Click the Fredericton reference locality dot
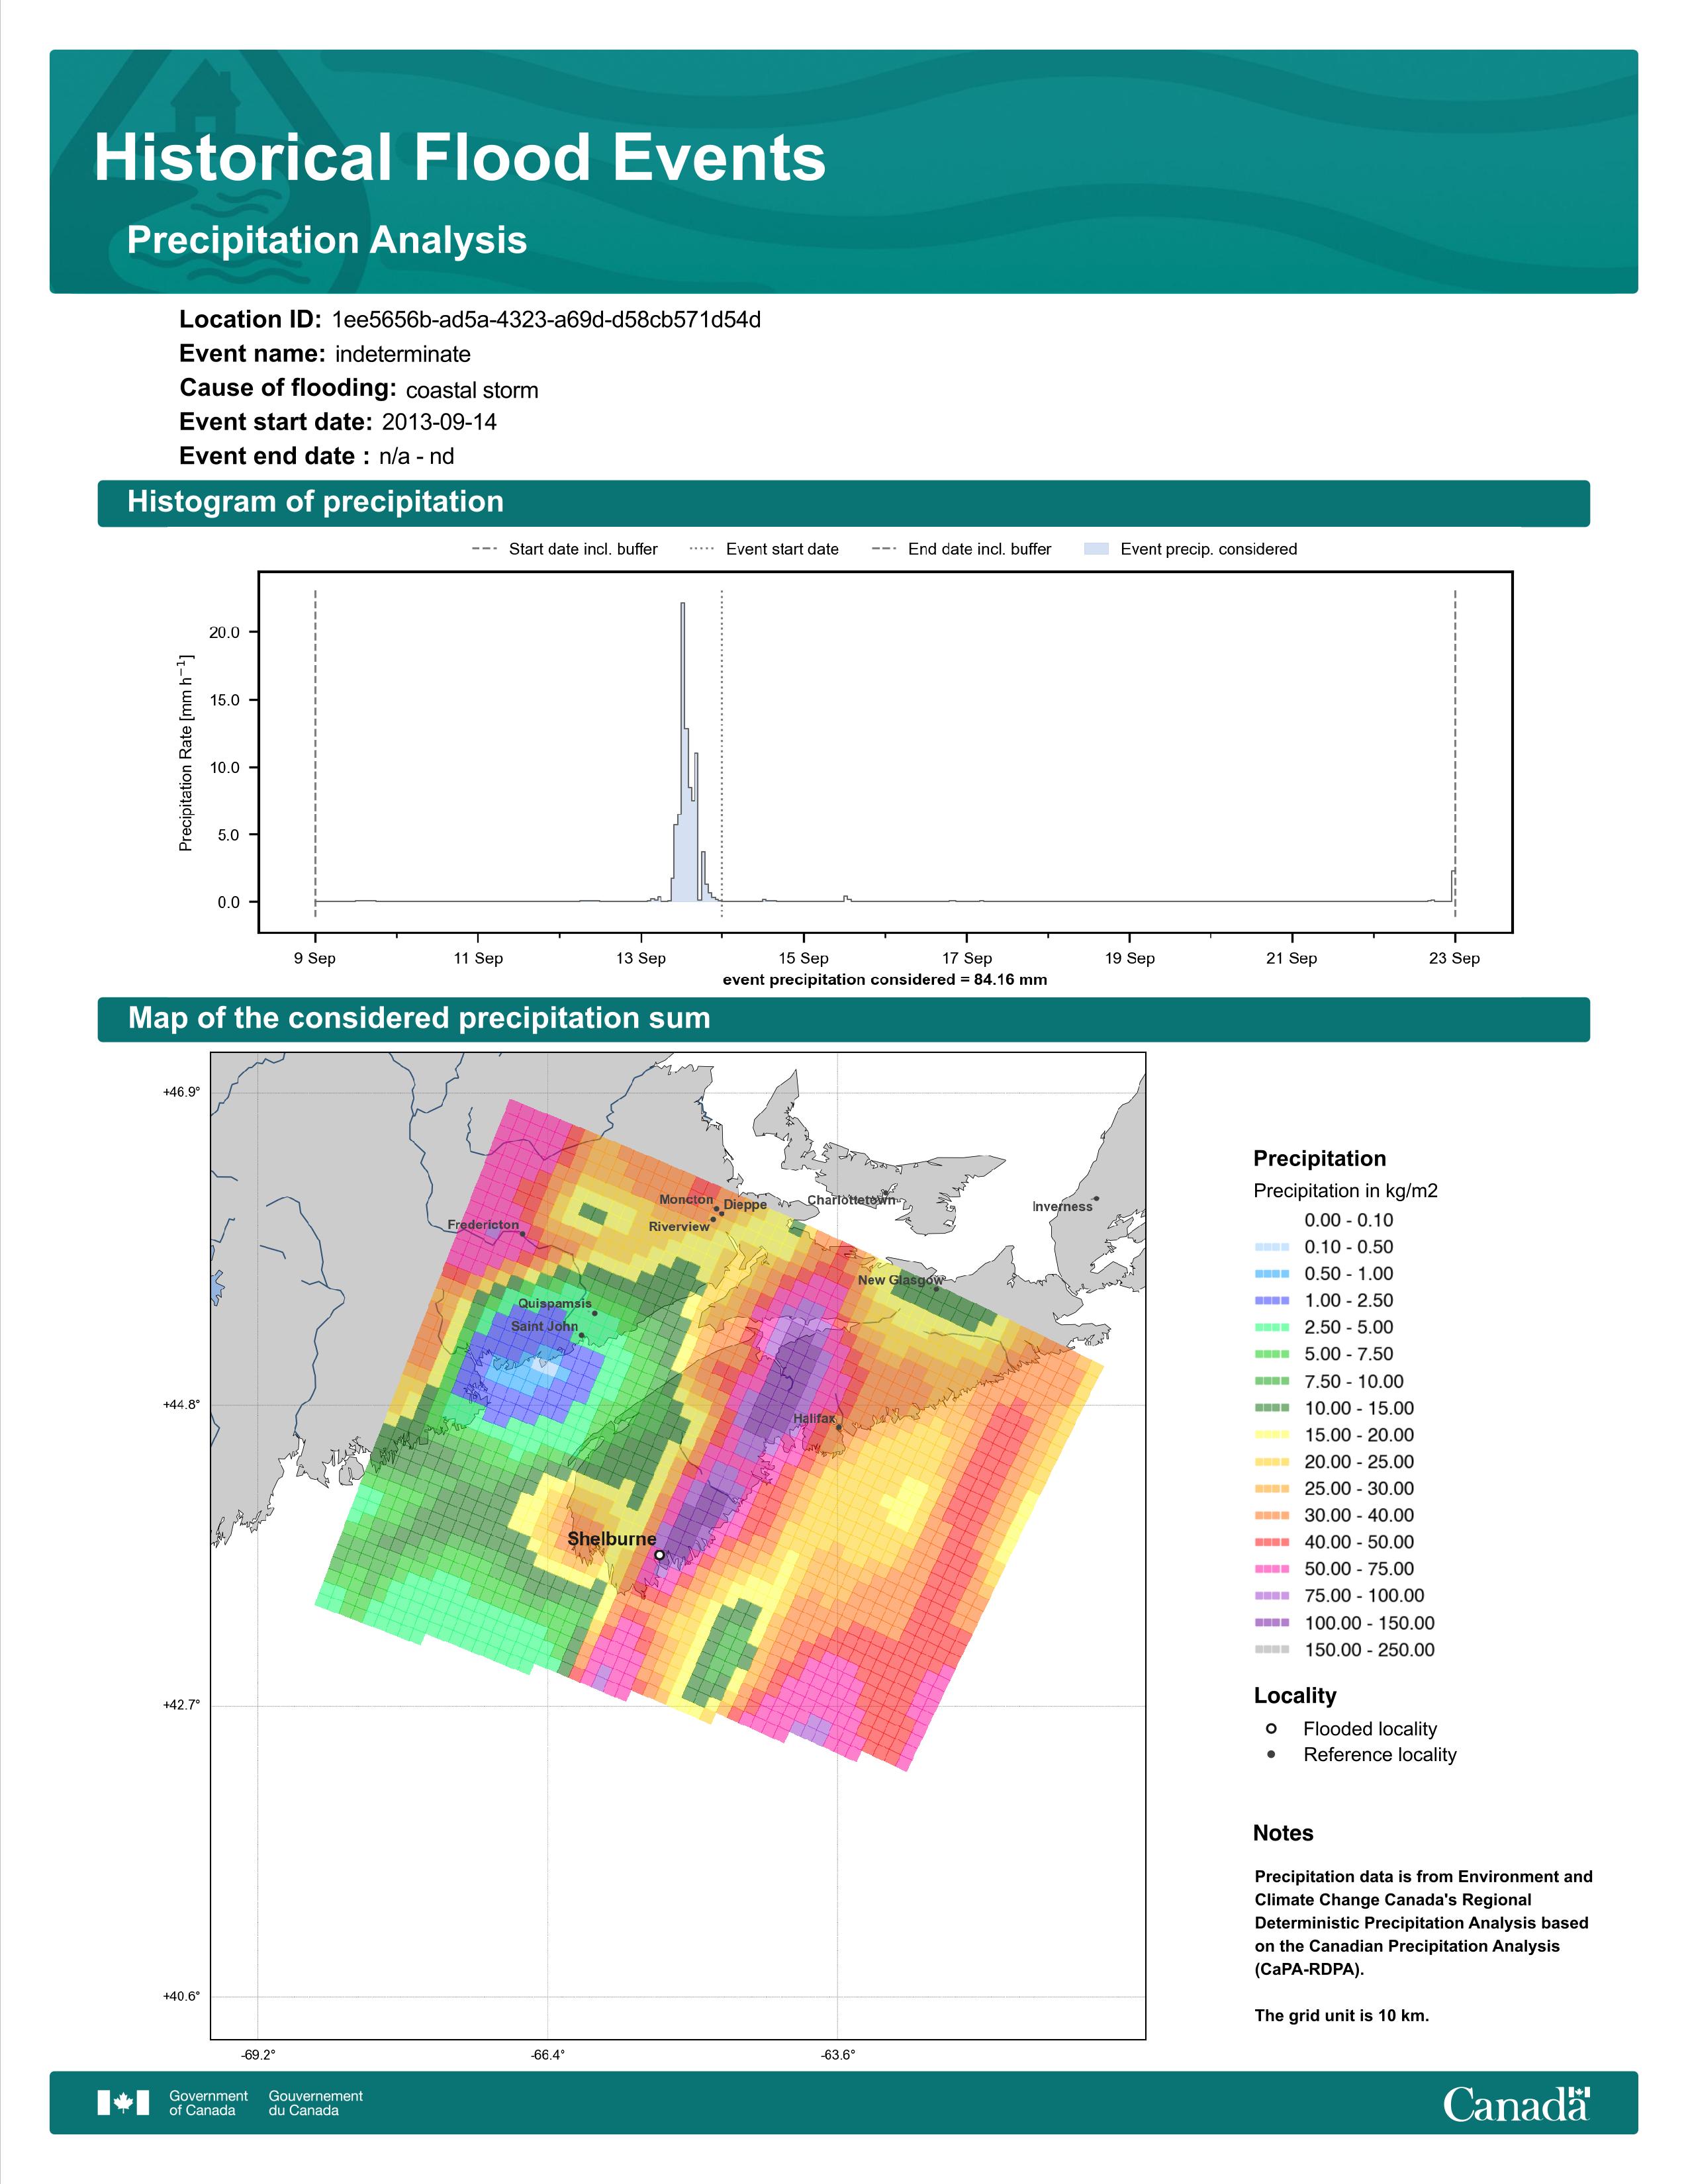 (523, 1234)
